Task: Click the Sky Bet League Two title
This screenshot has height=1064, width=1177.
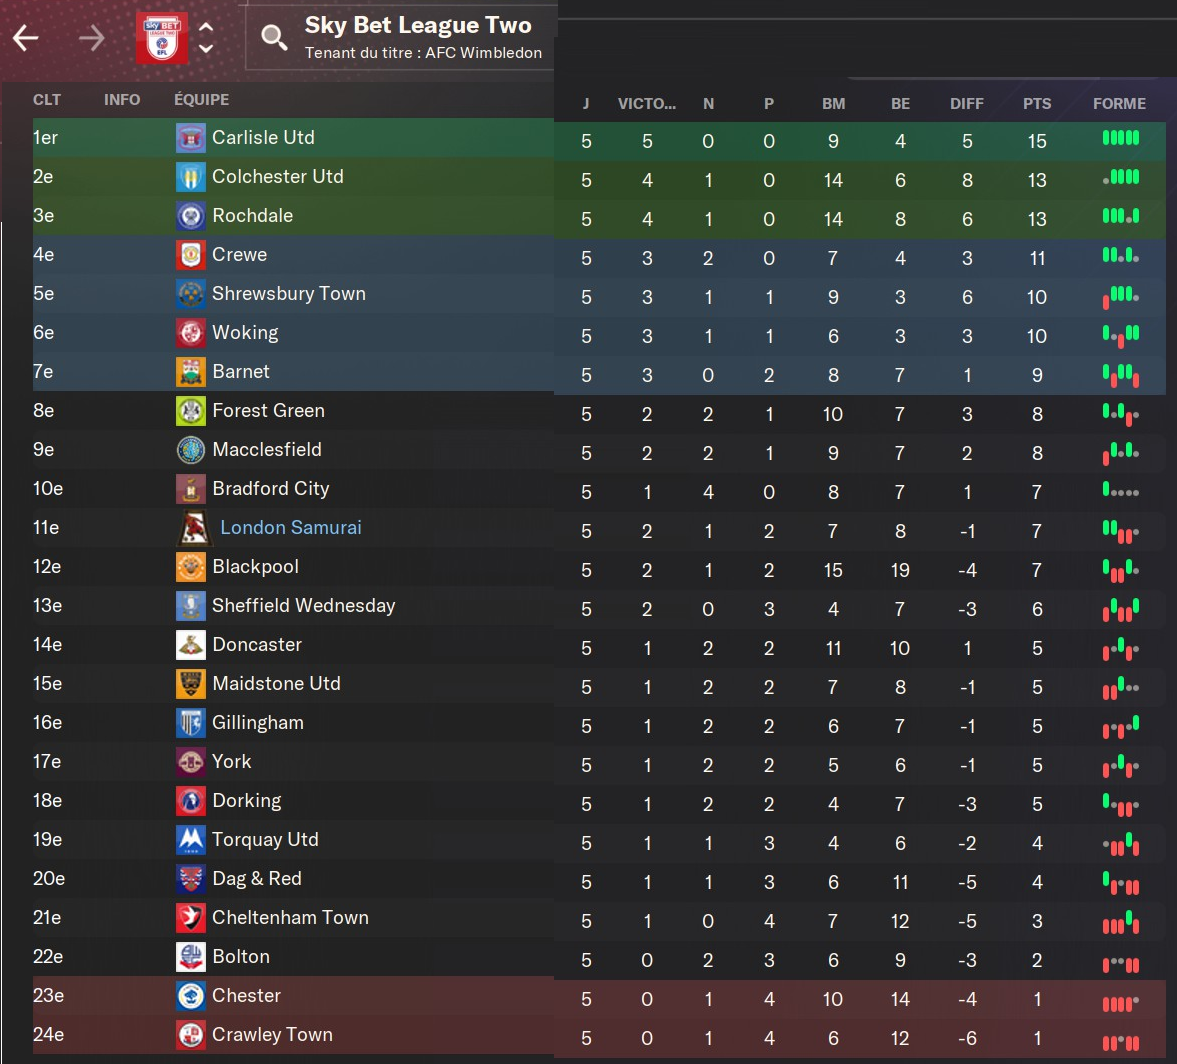Action: (418, 26)
